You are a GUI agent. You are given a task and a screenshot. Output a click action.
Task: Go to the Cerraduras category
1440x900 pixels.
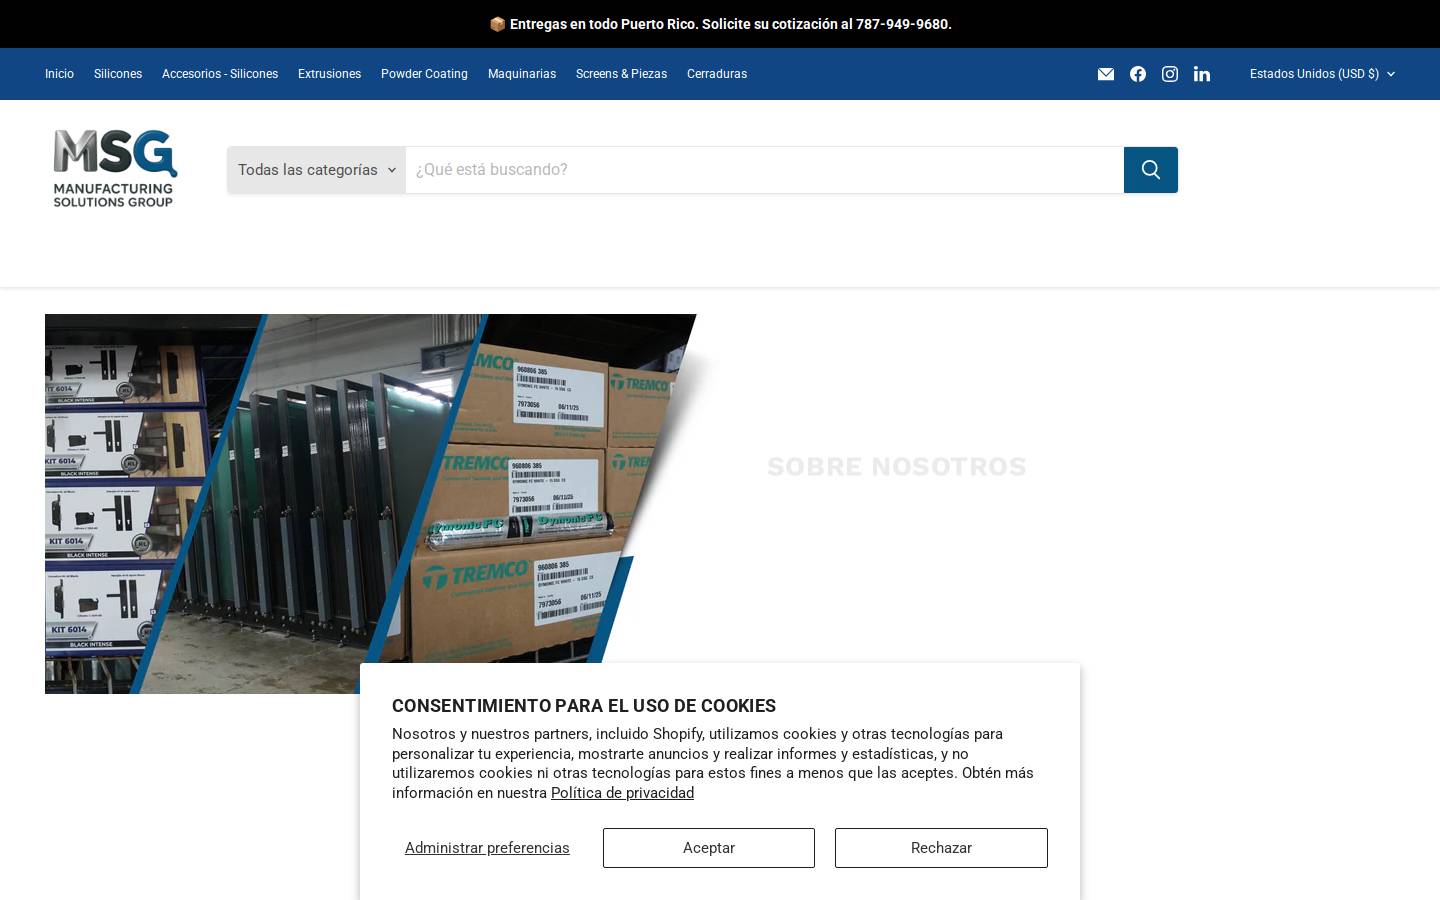pyautogui.click(x=717, y=74)
